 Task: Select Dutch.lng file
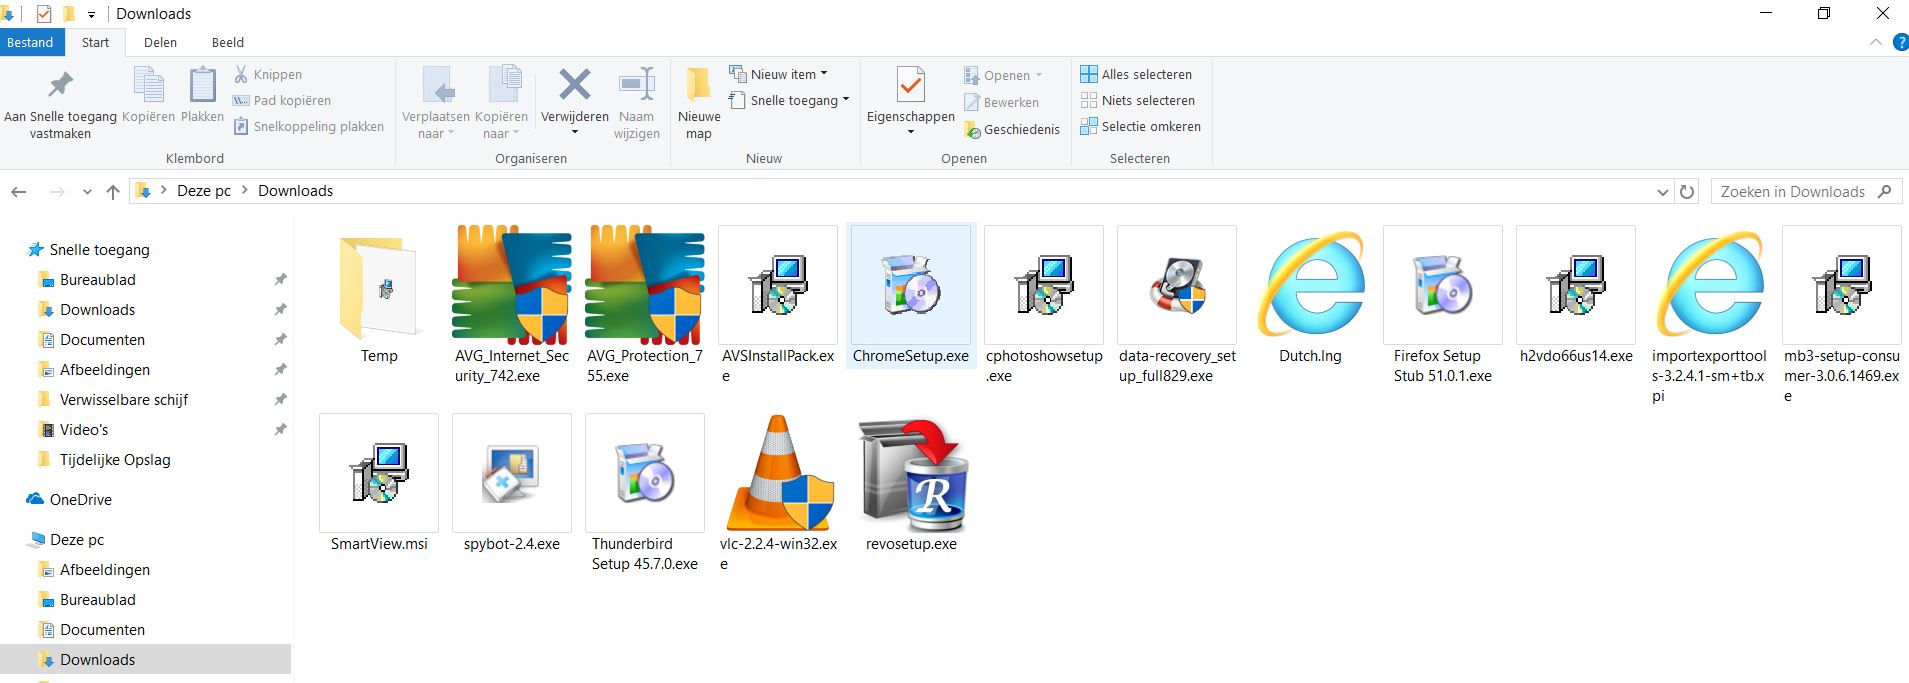click(1310, 297)
